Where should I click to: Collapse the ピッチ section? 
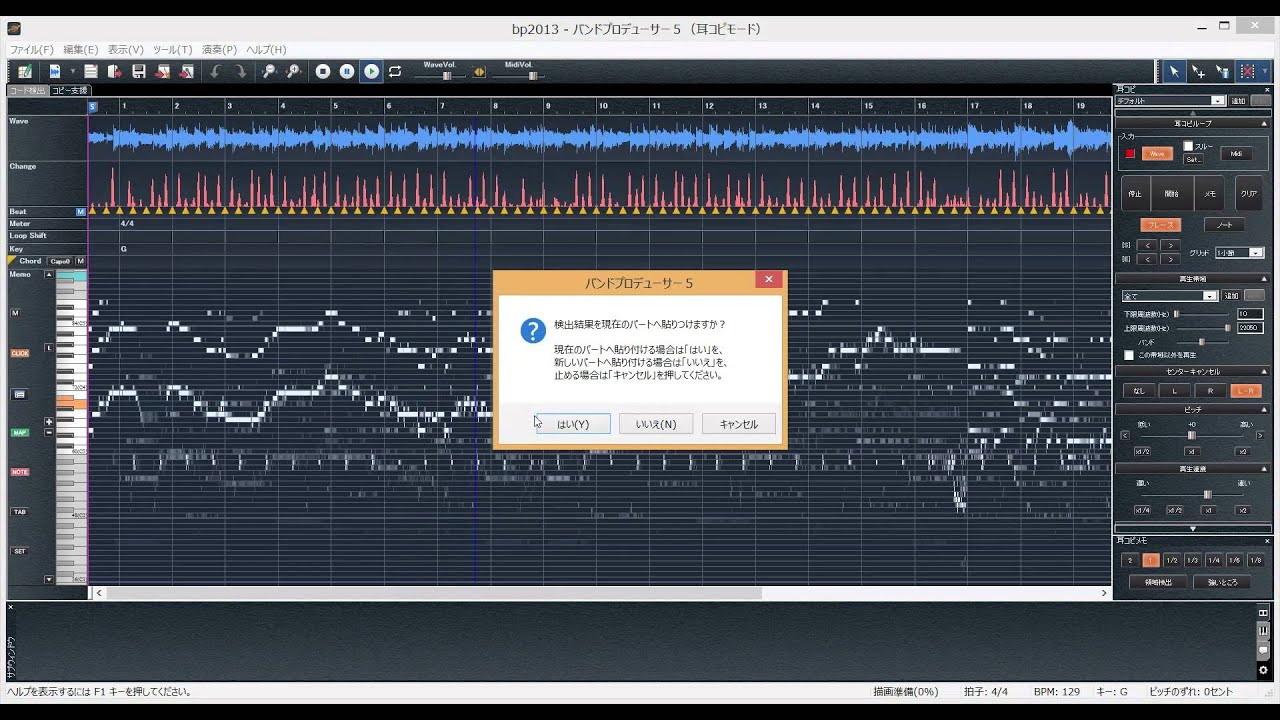pos(1264,409)
